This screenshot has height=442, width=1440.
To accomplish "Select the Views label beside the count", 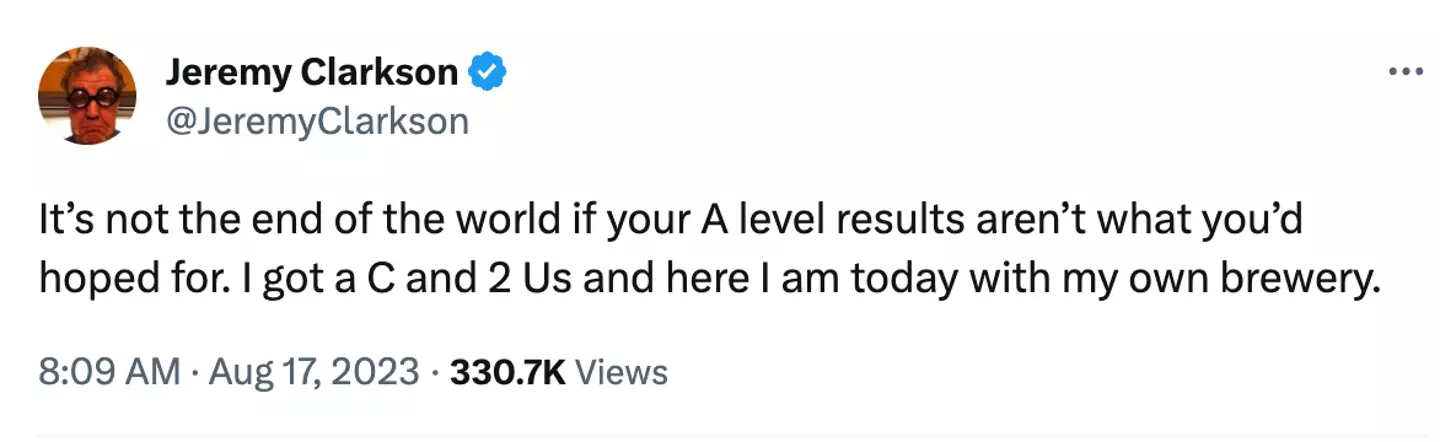I will coord(622,372).
